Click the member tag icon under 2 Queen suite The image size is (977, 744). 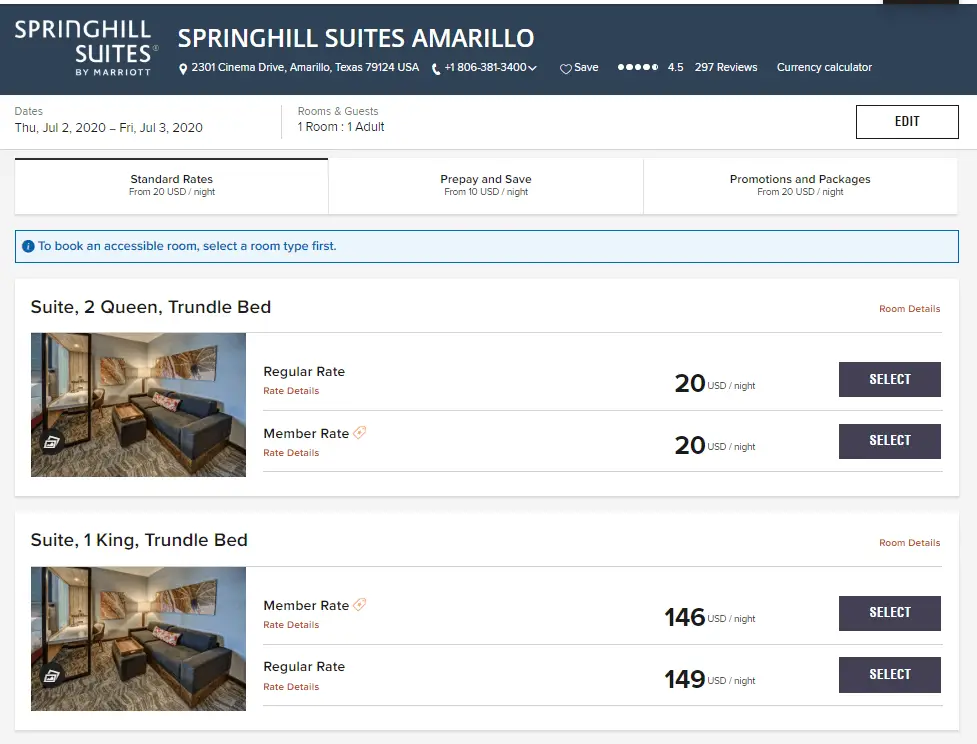[x=360, y=433]
